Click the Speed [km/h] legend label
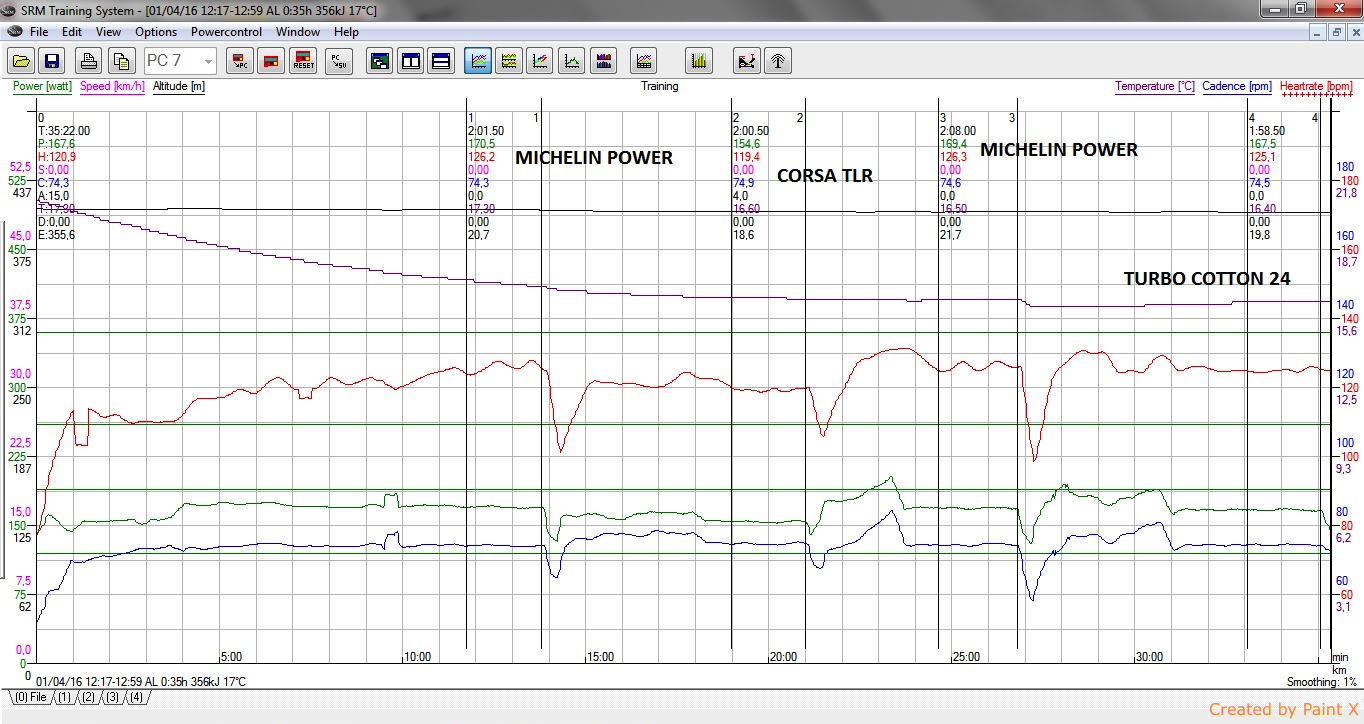 pos(113,86)
